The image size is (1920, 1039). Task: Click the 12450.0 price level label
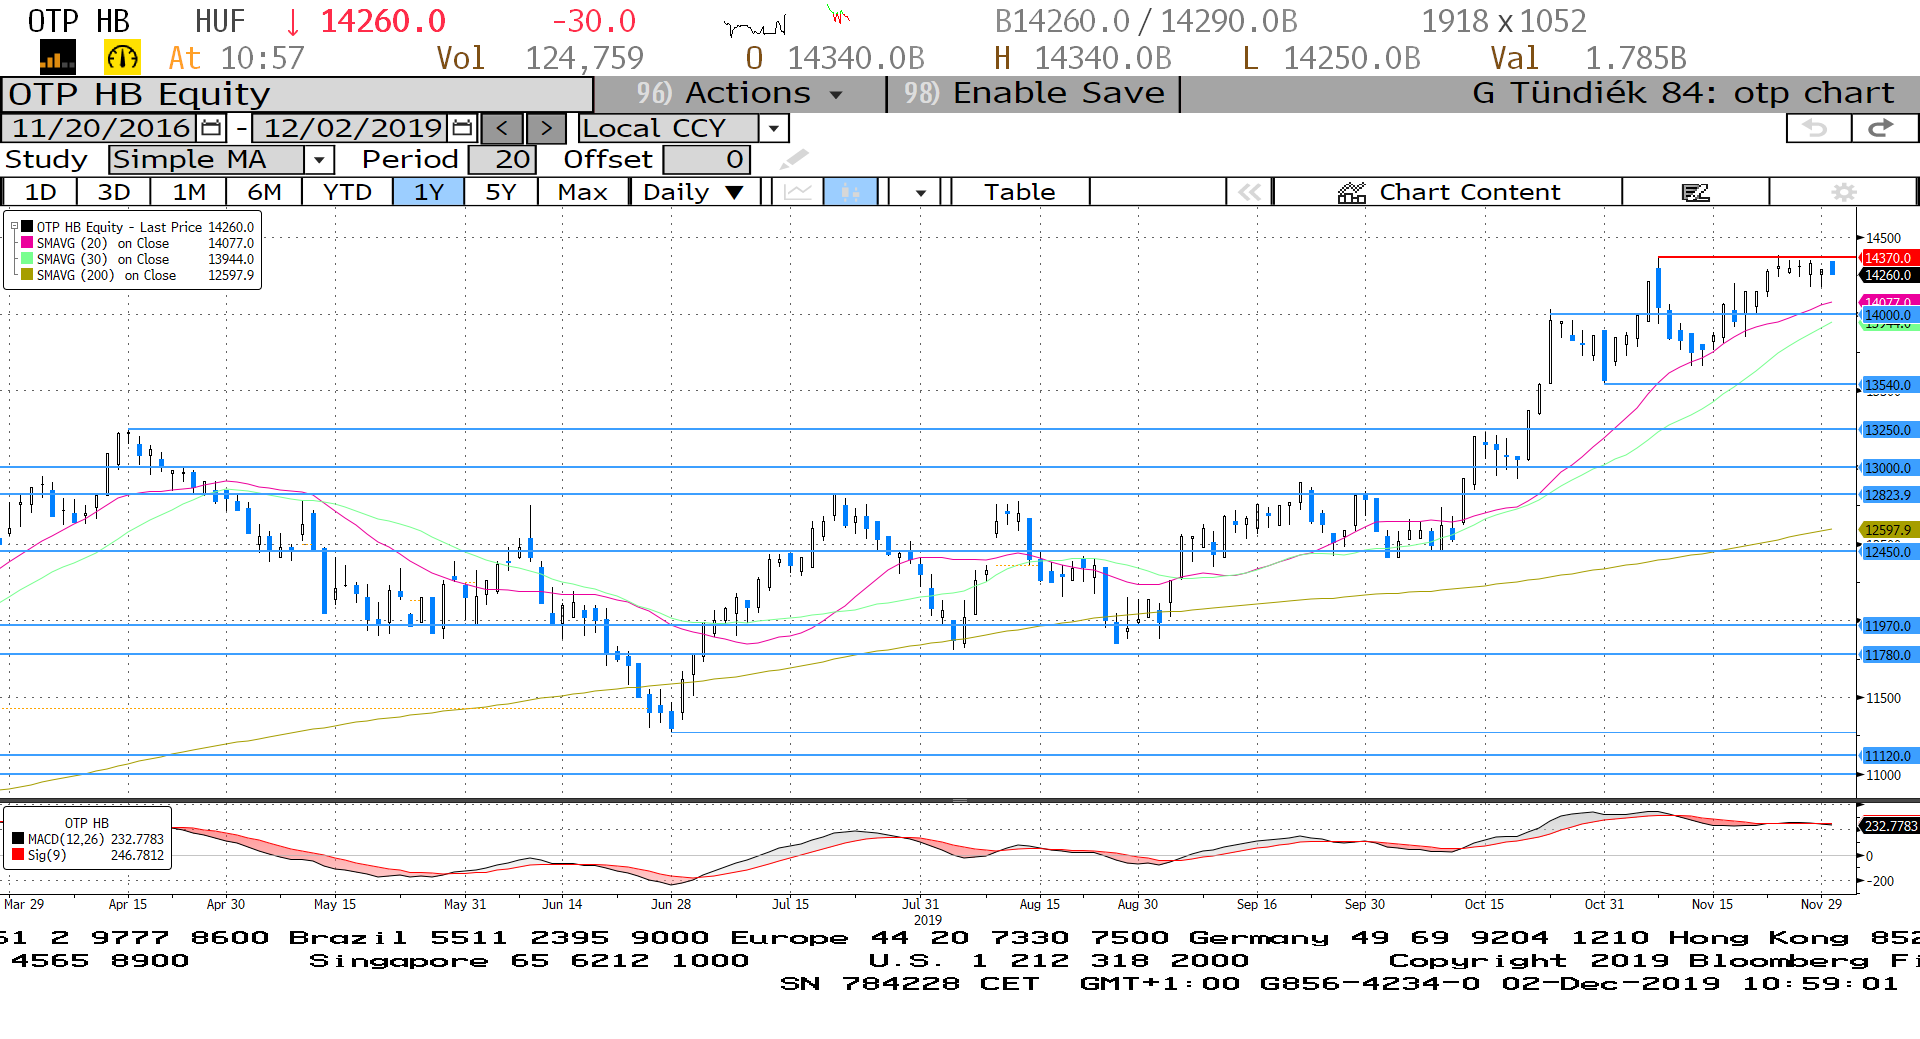tap(1888, 552)
